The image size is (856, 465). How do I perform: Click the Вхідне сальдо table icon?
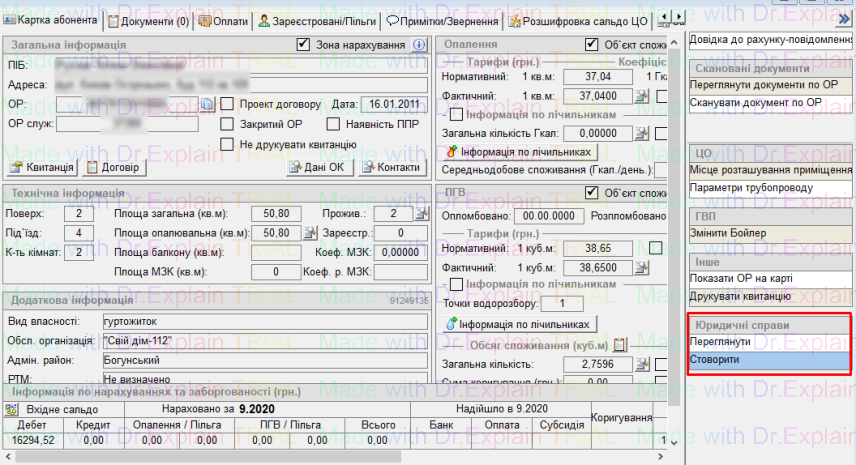pos(18,409)
